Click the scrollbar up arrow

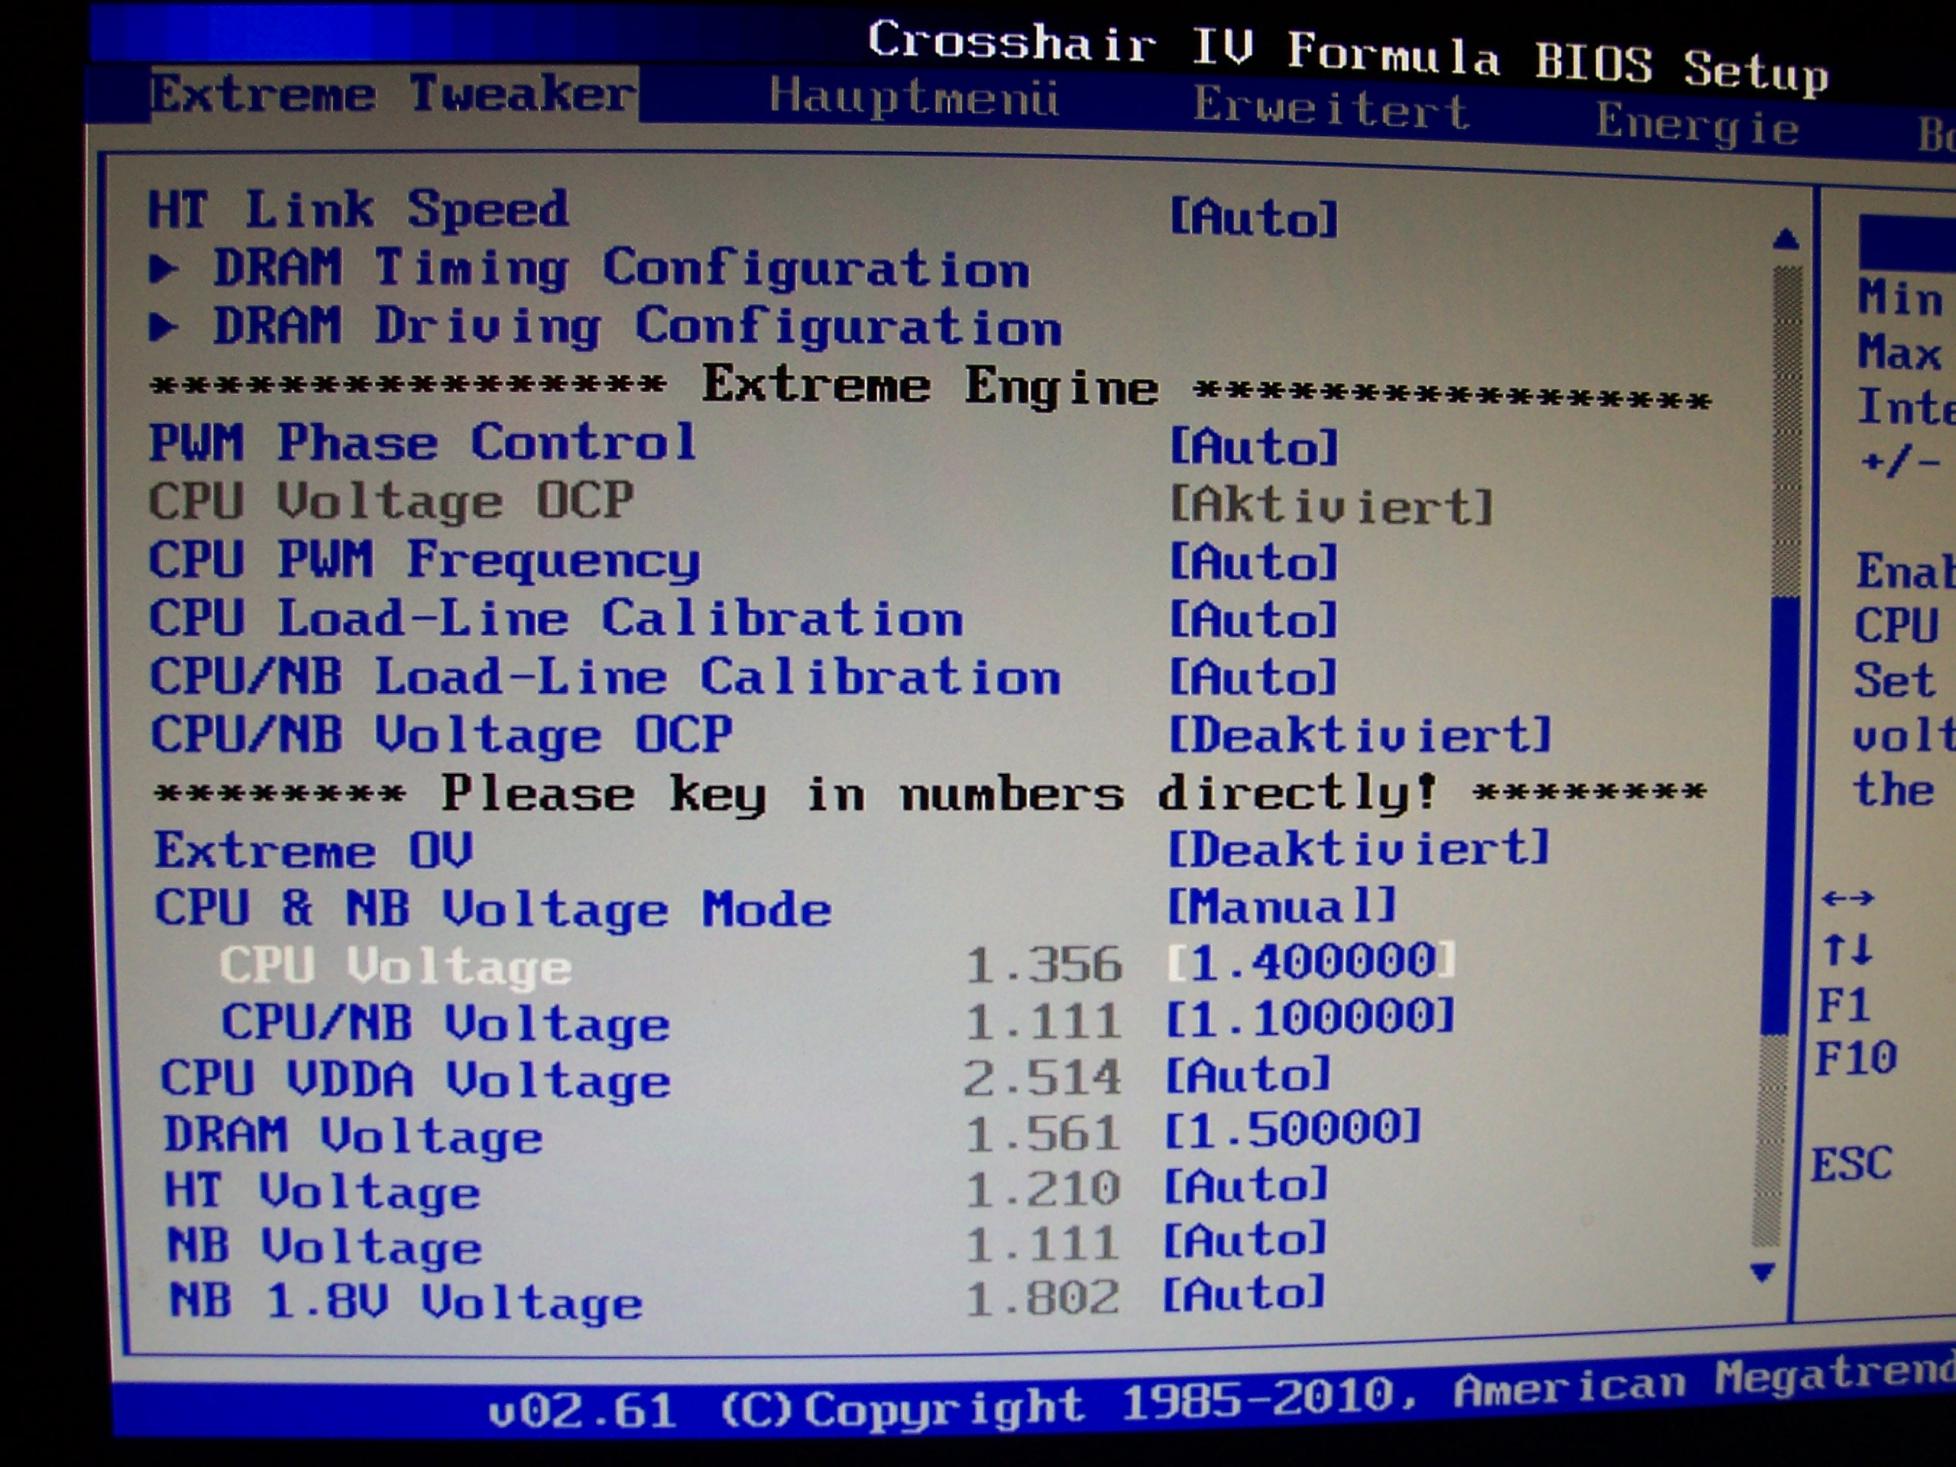1785,239
